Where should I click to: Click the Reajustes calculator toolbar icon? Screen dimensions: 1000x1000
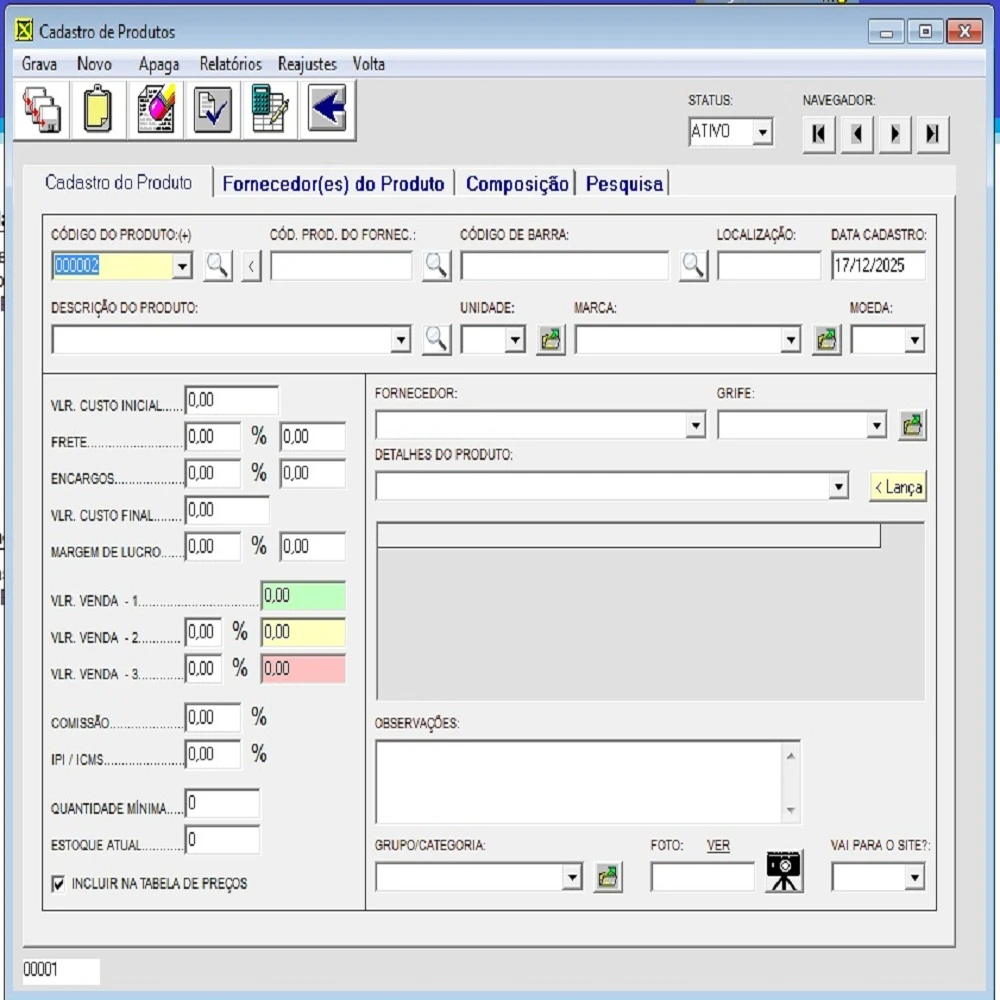click(x=270, y=109)
